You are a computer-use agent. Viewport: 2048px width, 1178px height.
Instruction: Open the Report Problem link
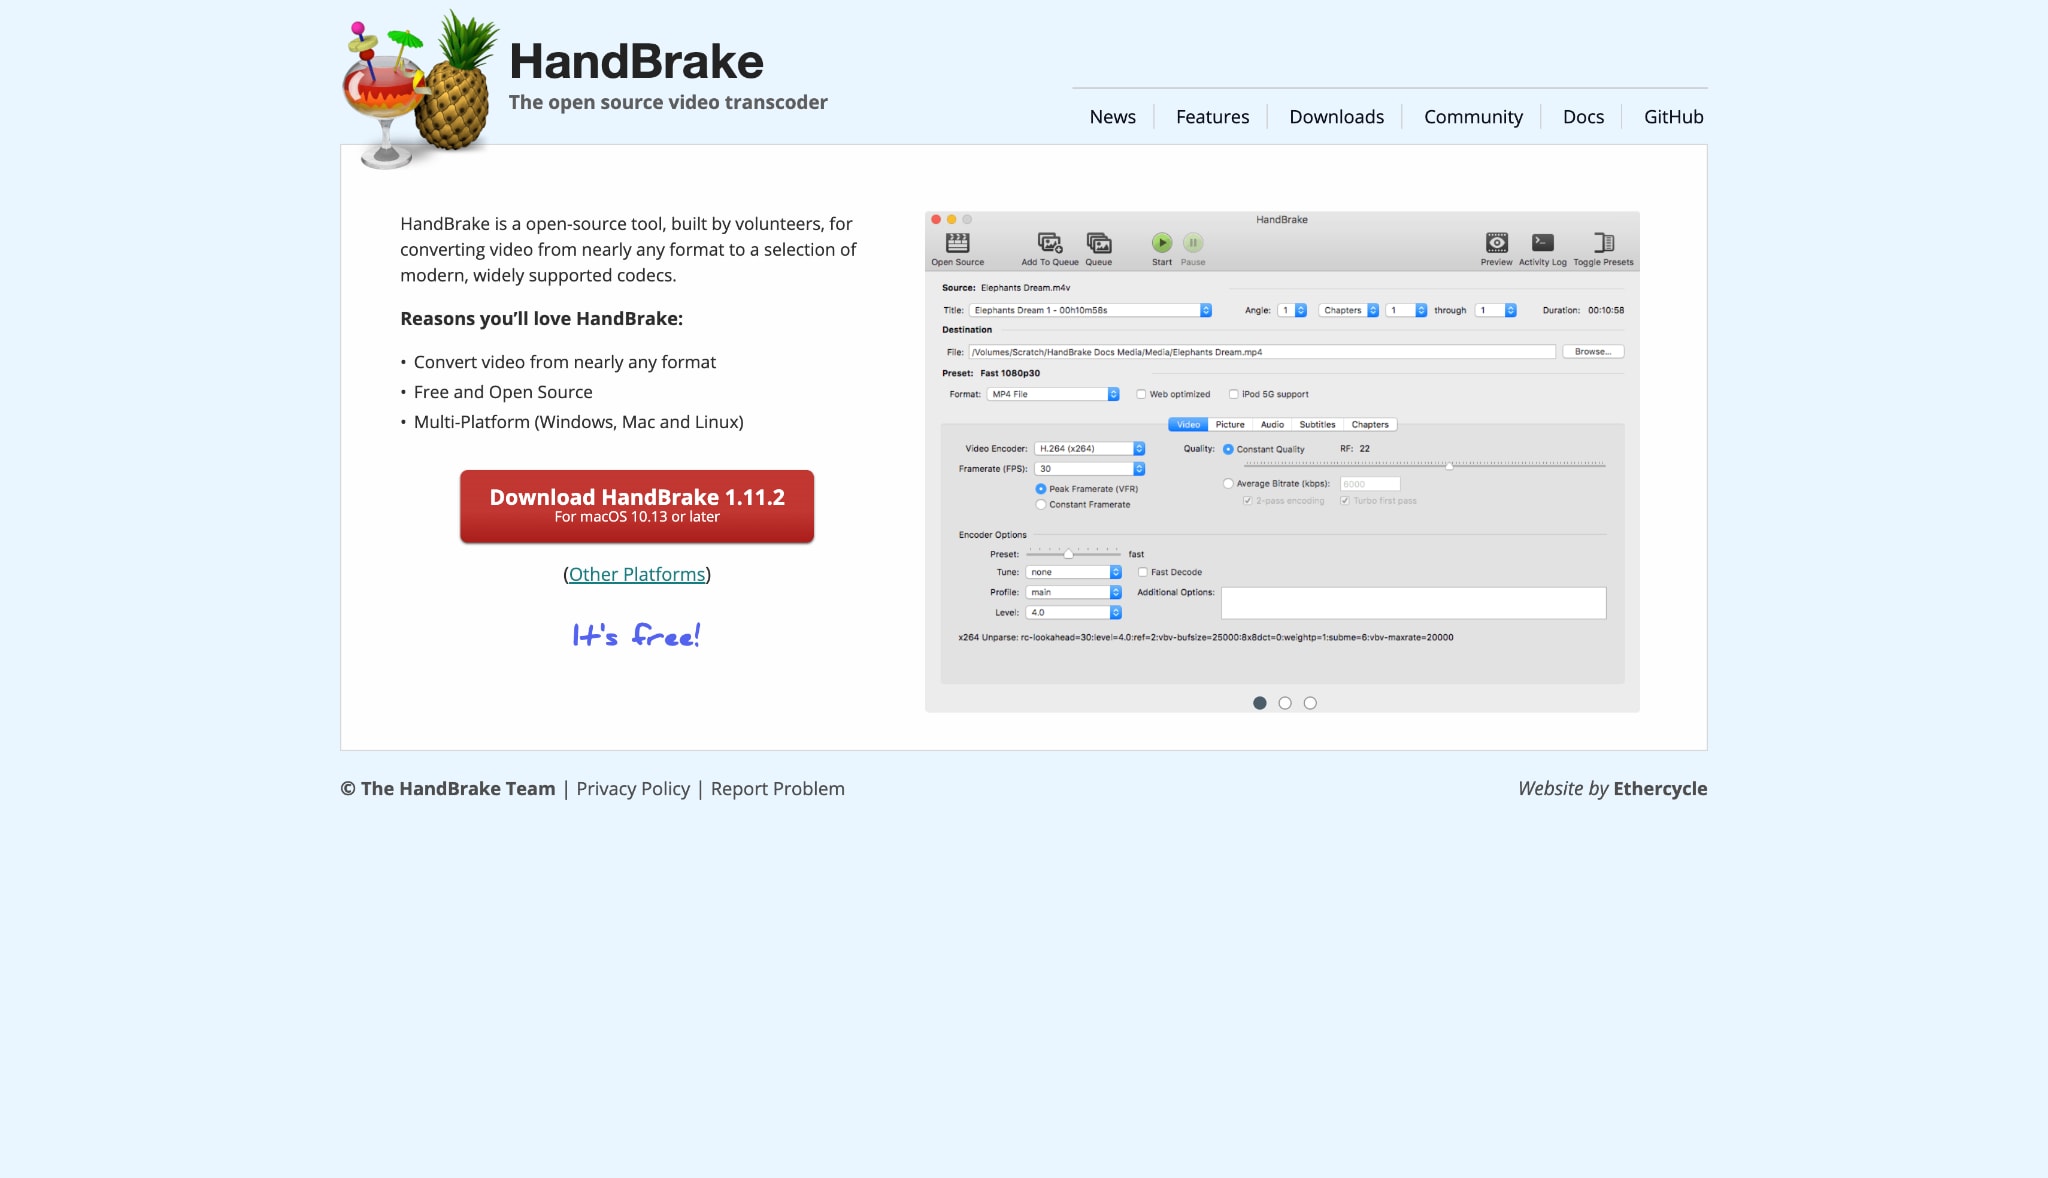point(777,789)
